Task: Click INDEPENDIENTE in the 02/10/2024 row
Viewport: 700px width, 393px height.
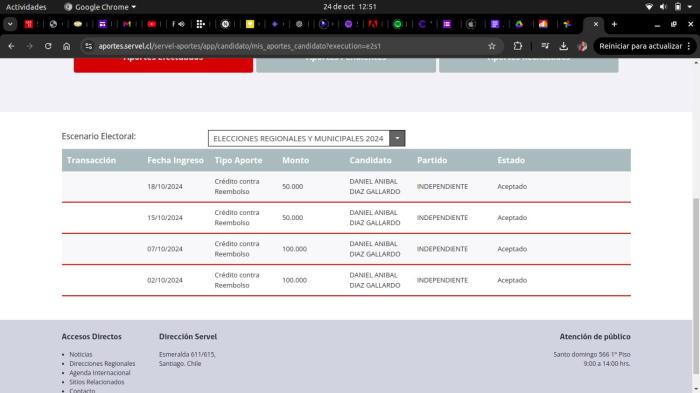Action: (442, 280)
